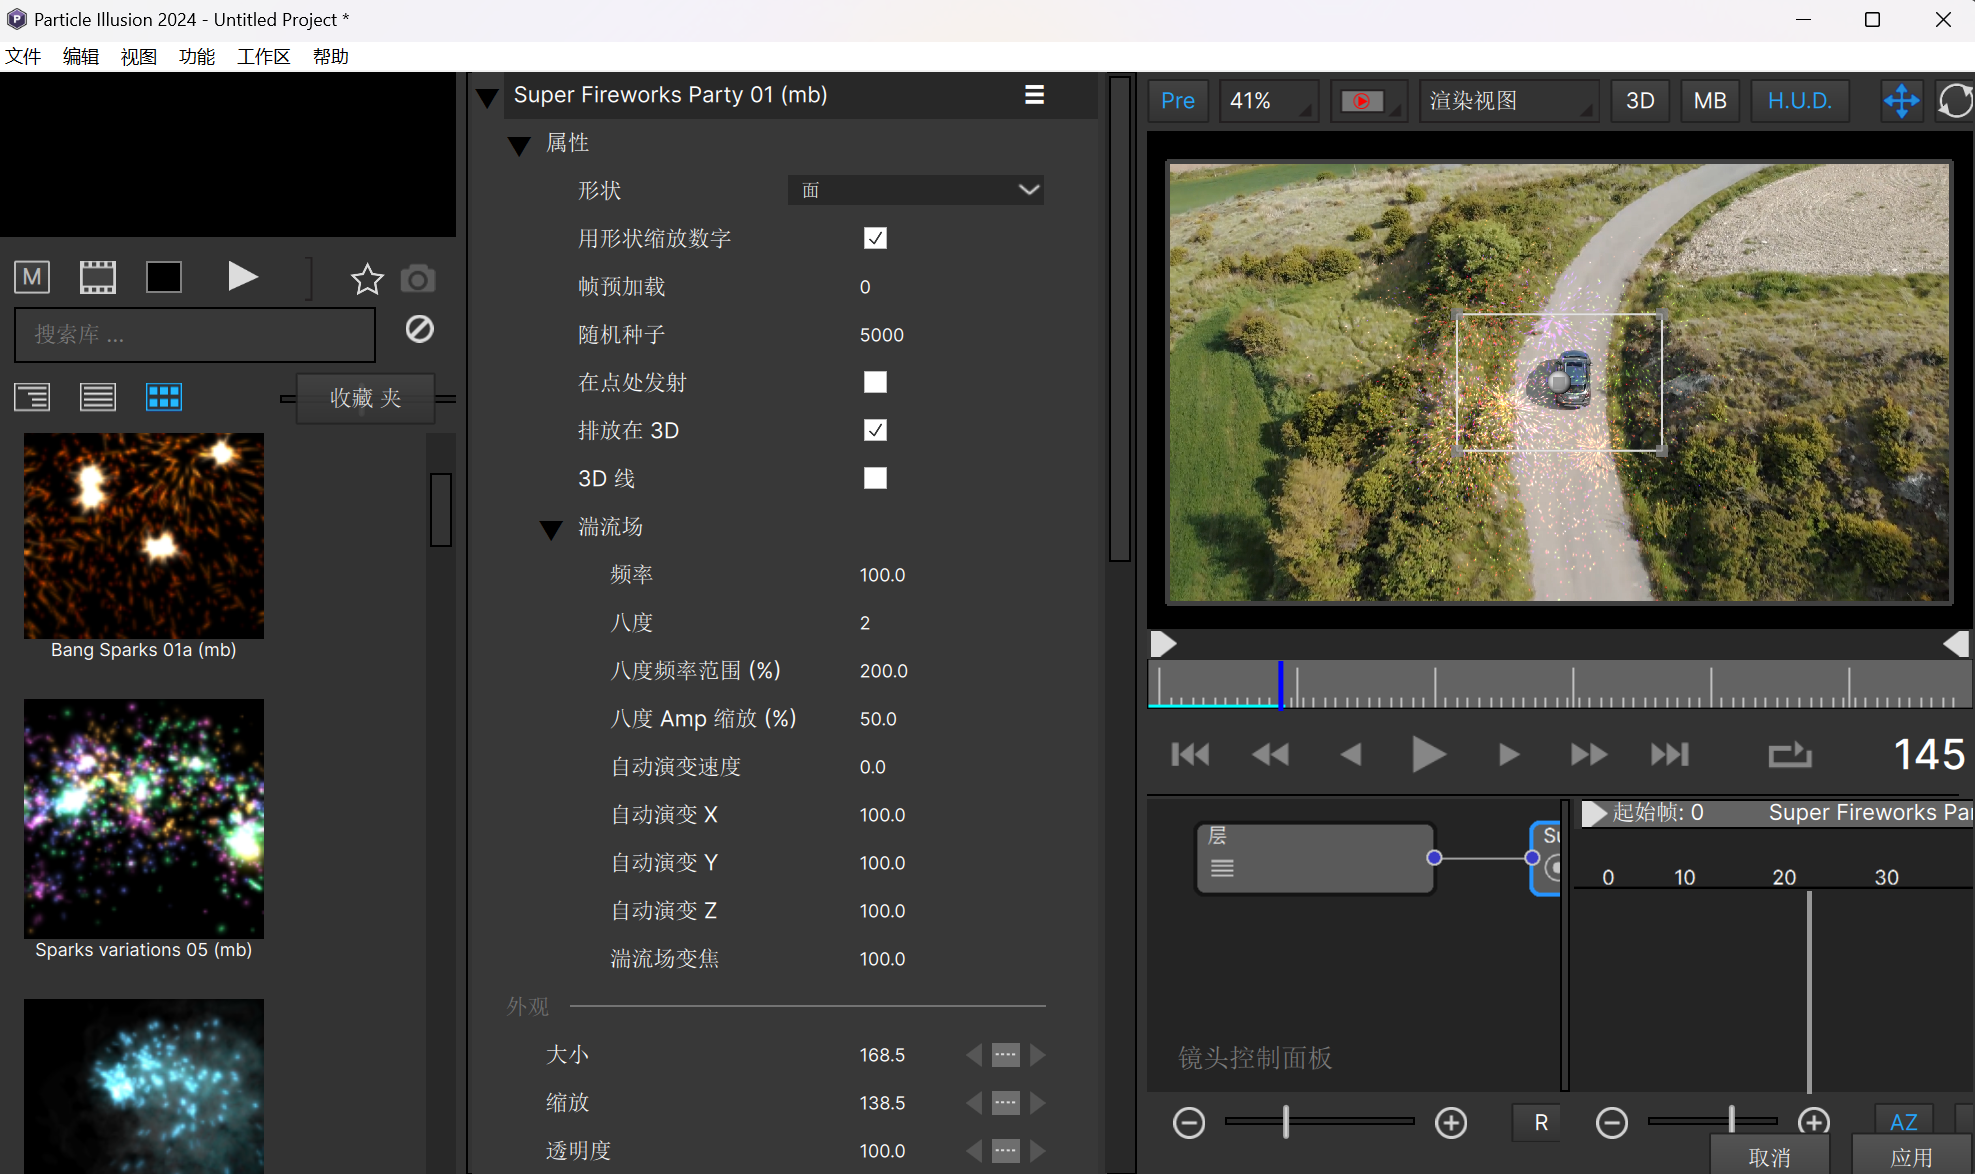The height and width of the screenshot is (1174, 1975).
Task: Uncheck 用形状缩放数字 checkbox
Action: 875,238
